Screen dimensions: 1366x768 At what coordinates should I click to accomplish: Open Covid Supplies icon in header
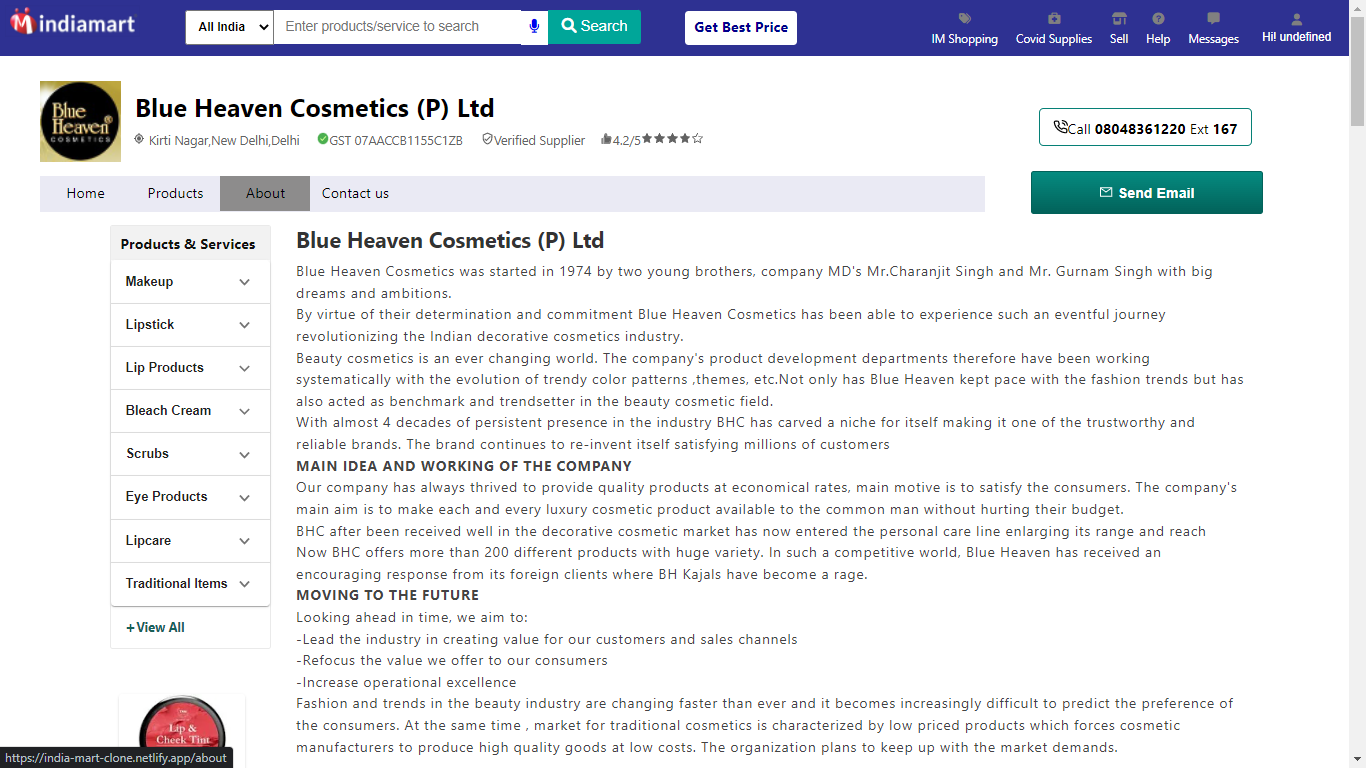pos(1054,19)
